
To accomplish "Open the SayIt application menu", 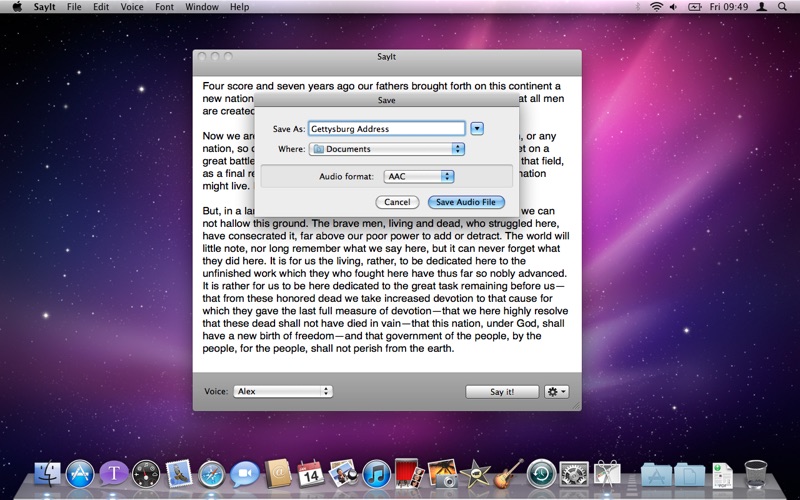I will [44, 7].
